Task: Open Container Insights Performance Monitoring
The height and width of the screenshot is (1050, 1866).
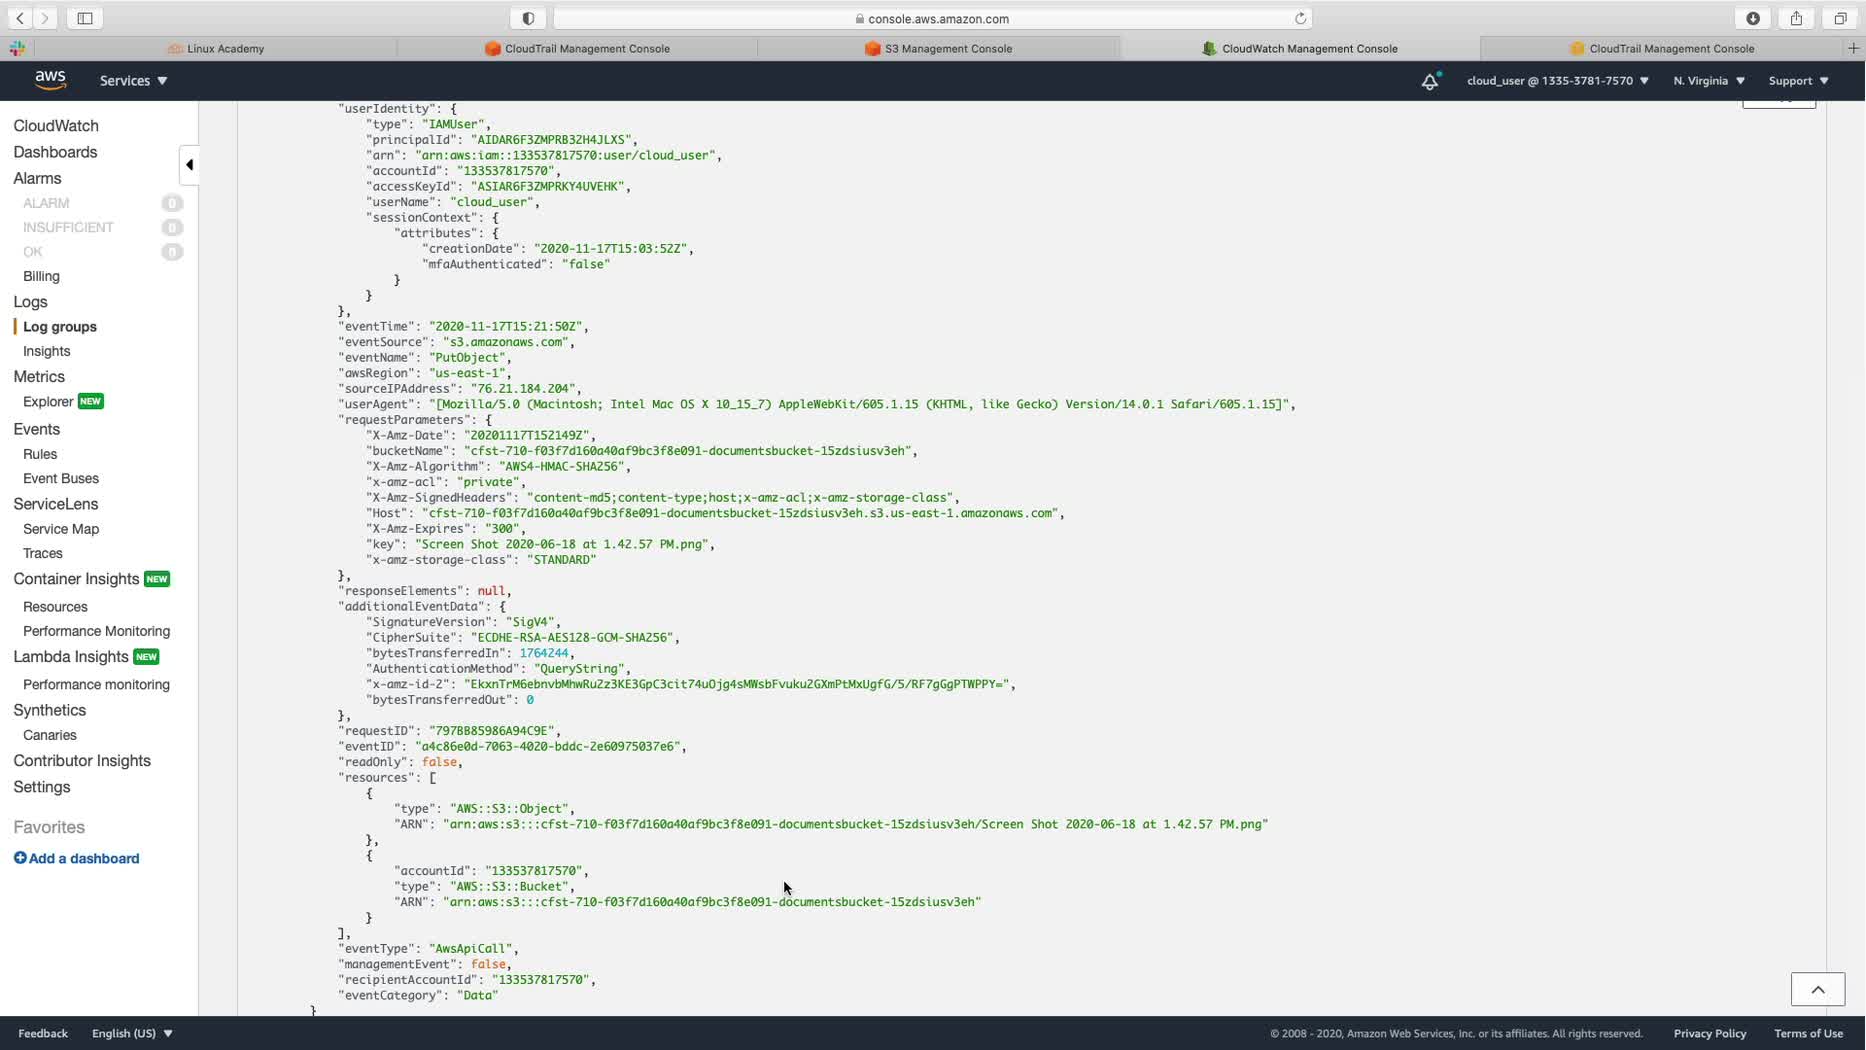Action: [x=96, y=631]
